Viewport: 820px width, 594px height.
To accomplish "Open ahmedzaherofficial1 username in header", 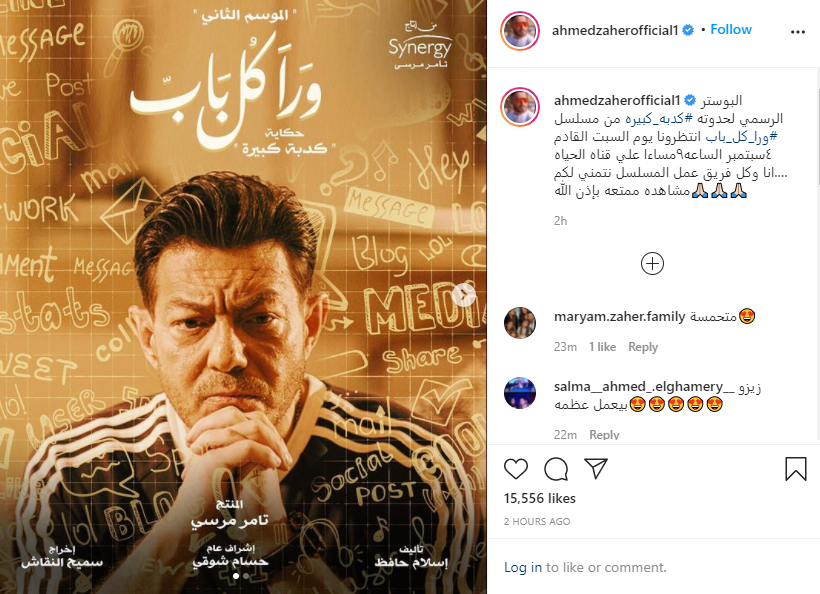I will coord(615,30).
